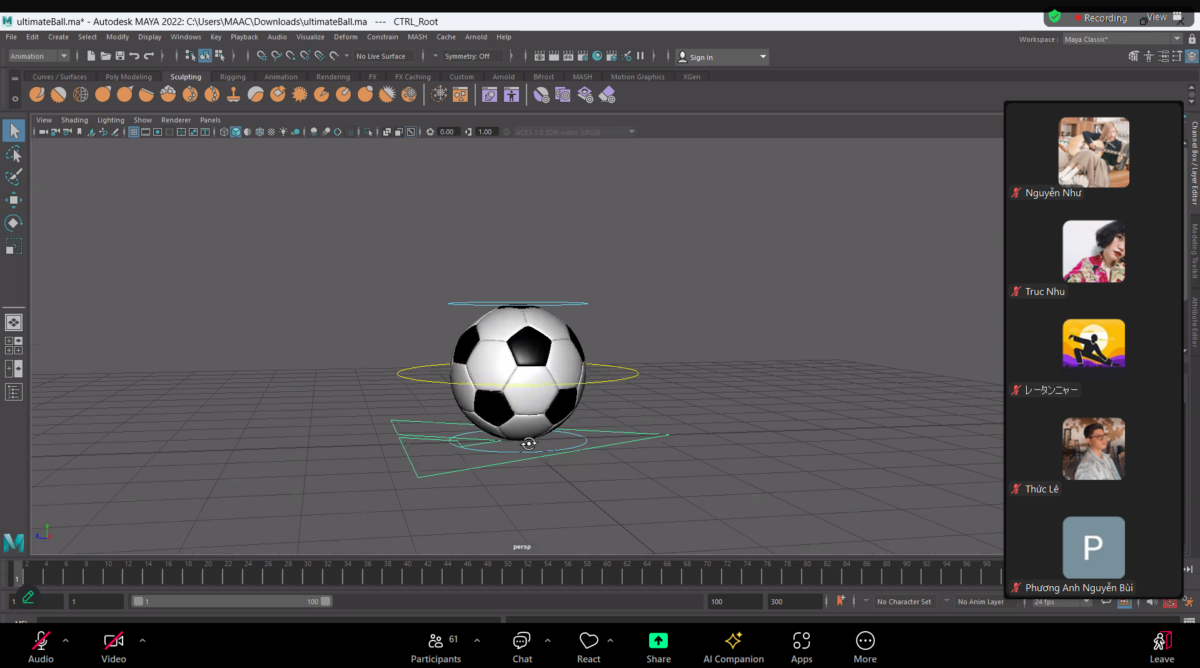Click the Leave meeting button
The height and width of the screenshot is (668, 1200).
(1162, 646)
